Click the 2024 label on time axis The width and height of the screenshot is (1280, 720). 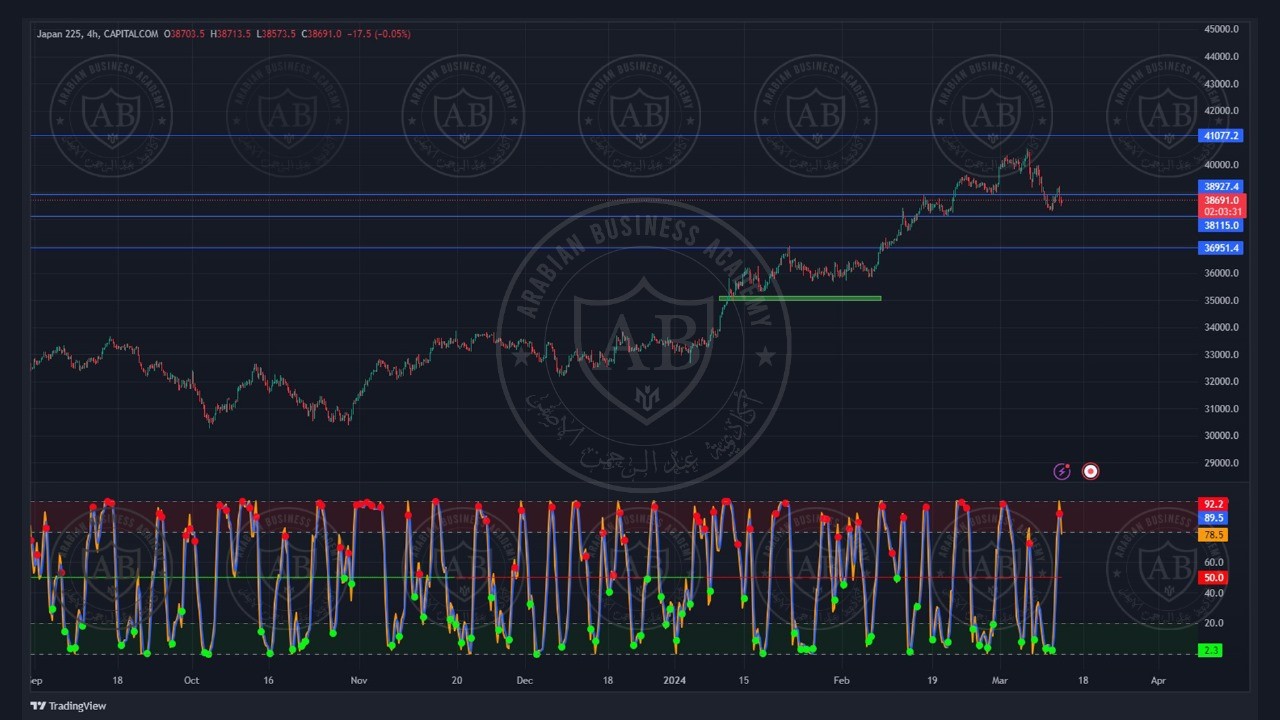point(675,680)
